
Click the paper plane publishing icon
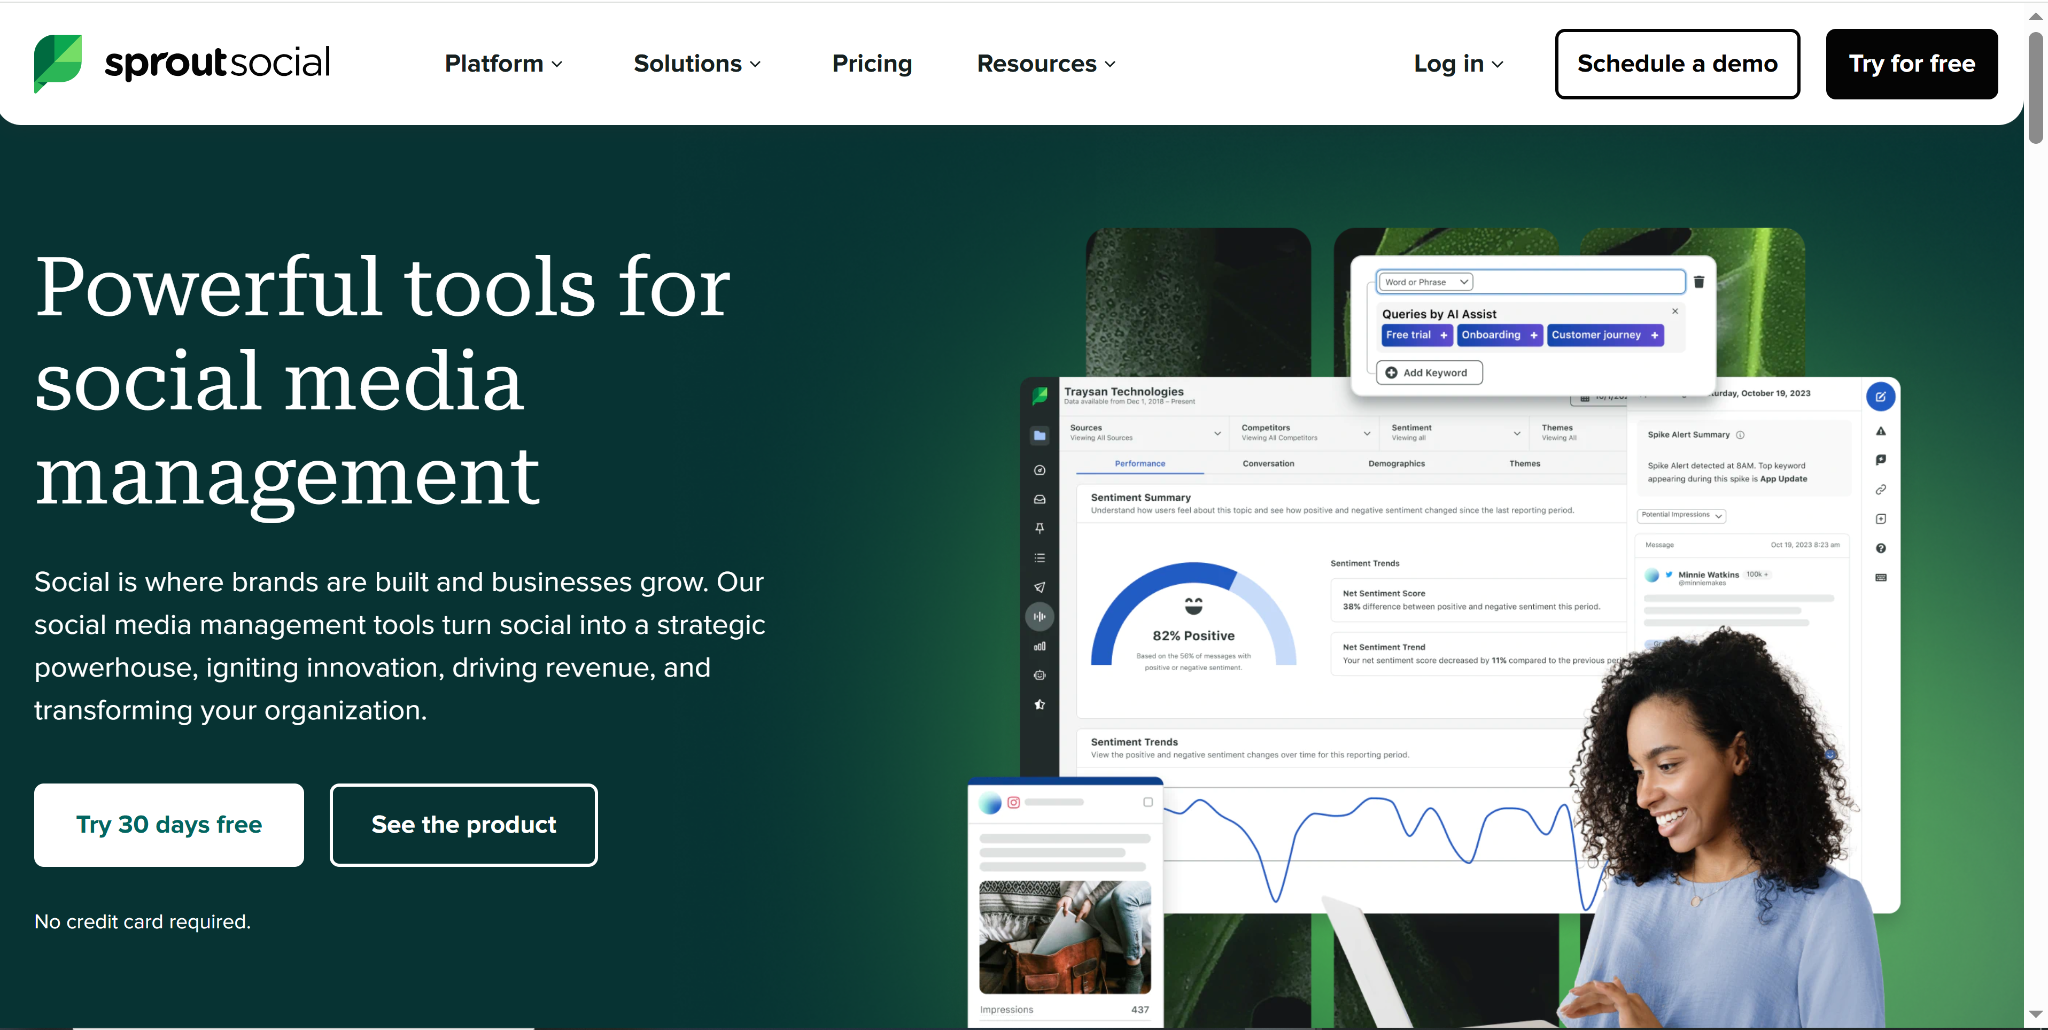[1040, 587]
